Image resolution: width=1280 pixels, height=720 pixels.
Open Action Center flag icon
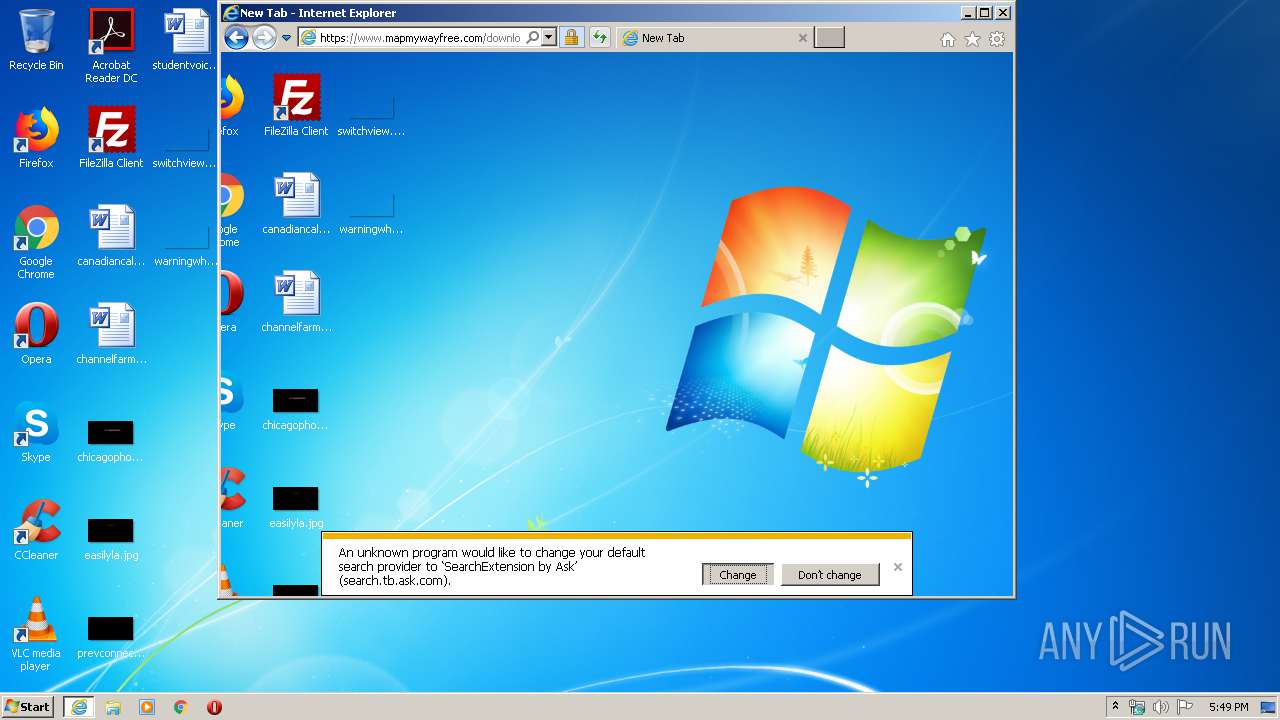pos(1185,707)
